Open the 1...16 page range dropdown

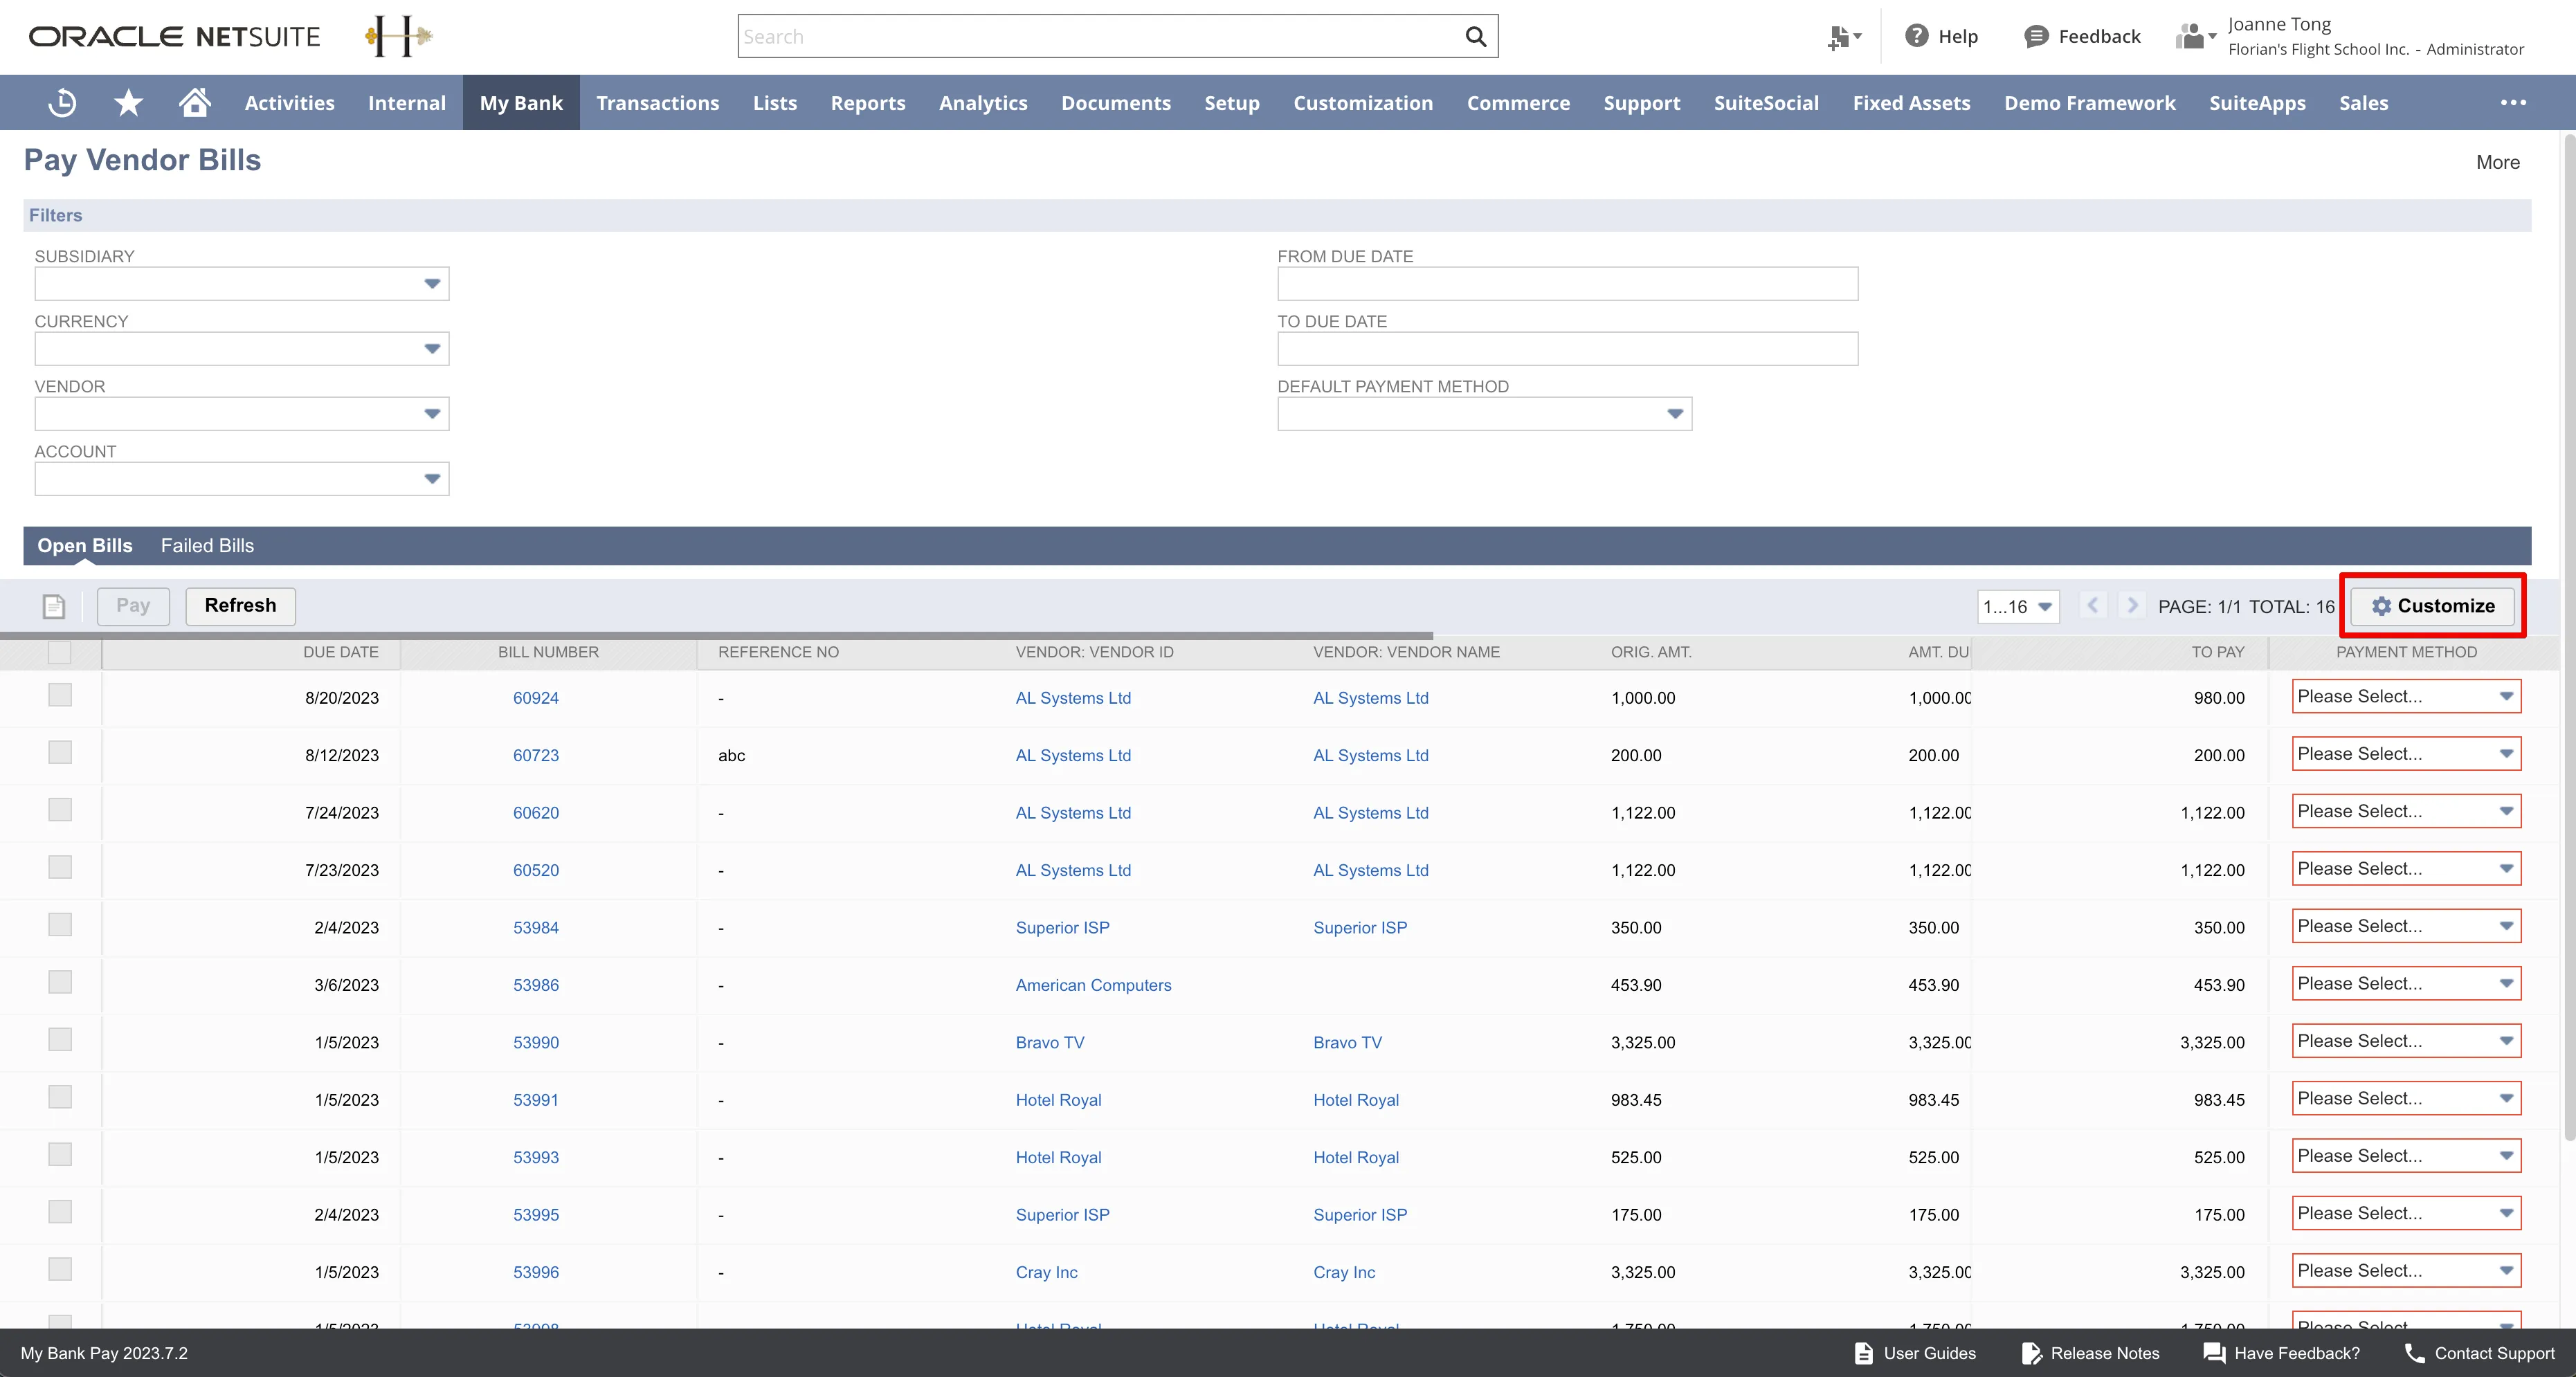pyautogui.click(x=2018, y=607)
